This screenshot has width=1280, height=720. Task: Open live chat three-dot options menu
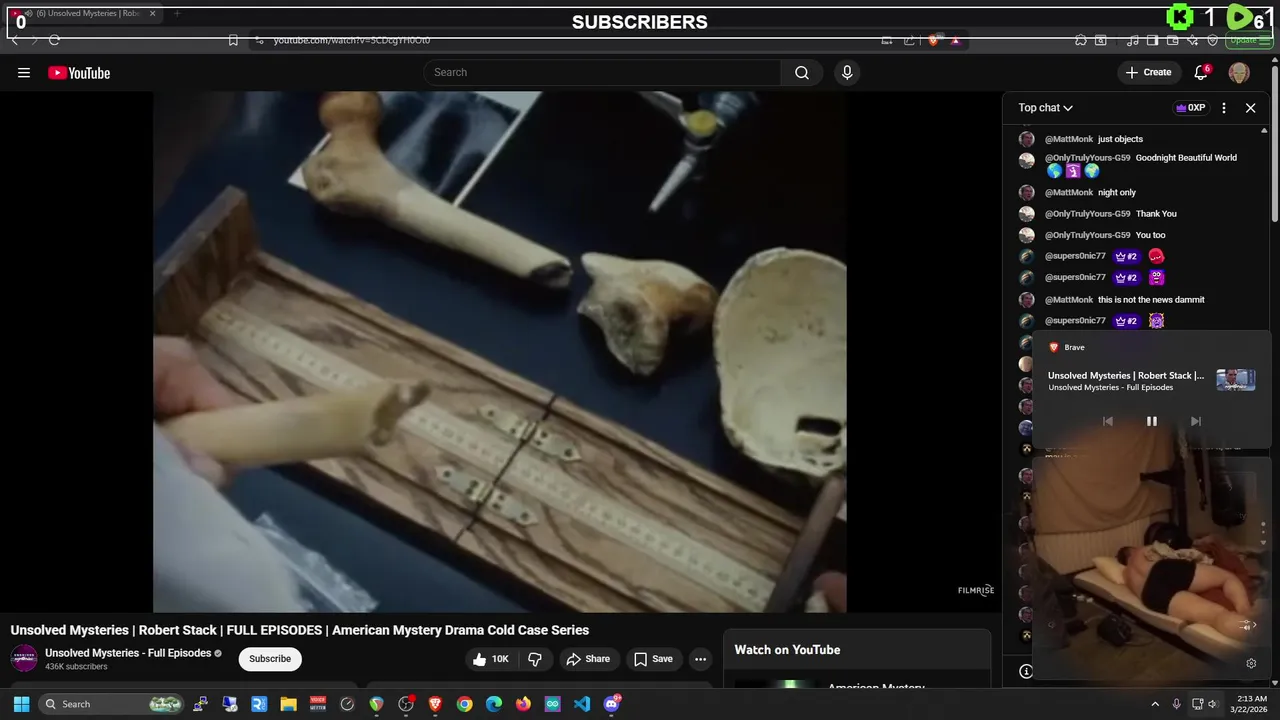1224,108
